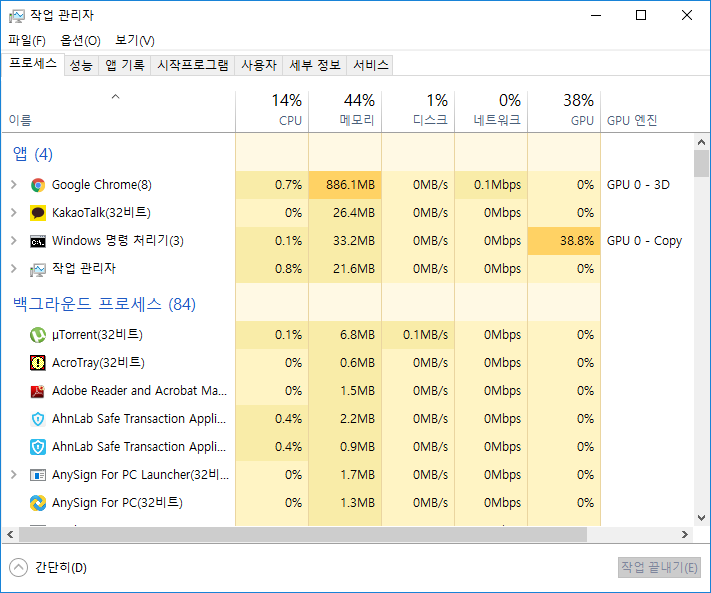Click the 백그라운드 프로세스 (84) heading
Screen dimensions: 711x593
click(104, 304)
